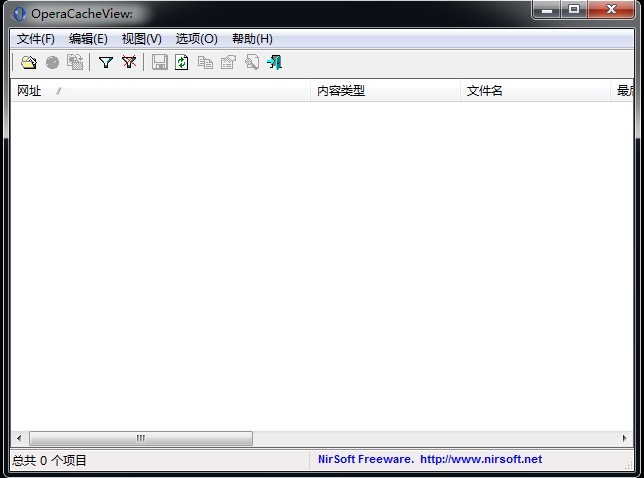Screen dimensions: 644x478
Task: Click the copy selected cache files icon
Action: click(x=75, y=62)
